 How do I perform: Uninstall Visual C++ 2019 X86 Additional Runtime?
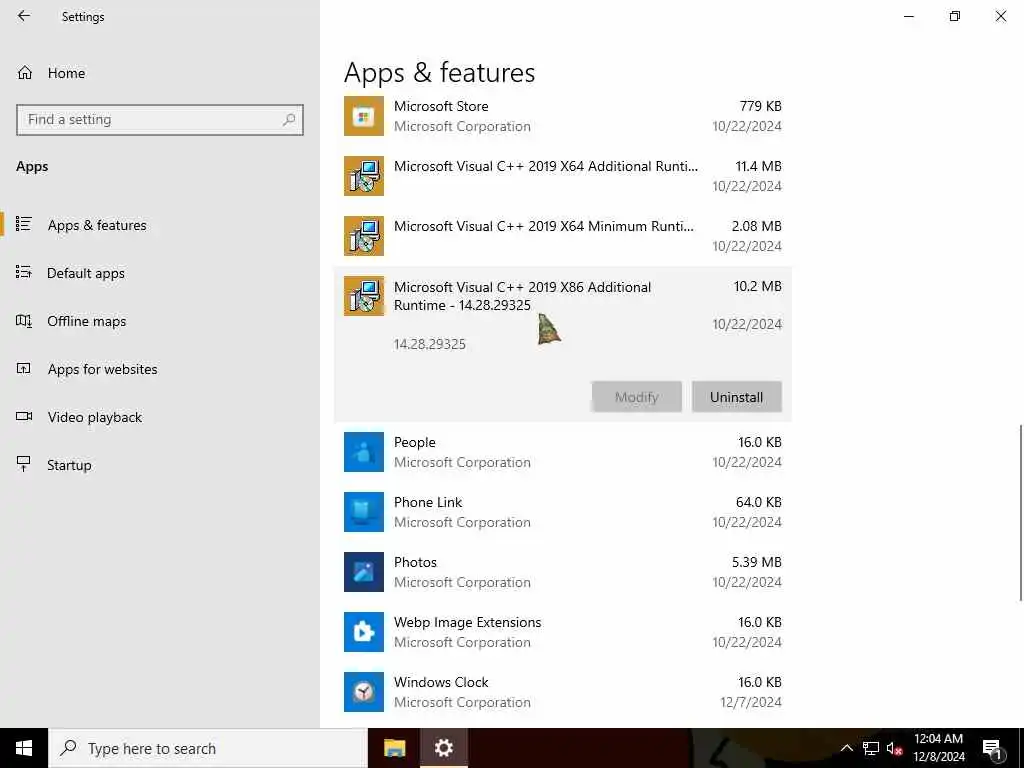(x=737, y=397)
